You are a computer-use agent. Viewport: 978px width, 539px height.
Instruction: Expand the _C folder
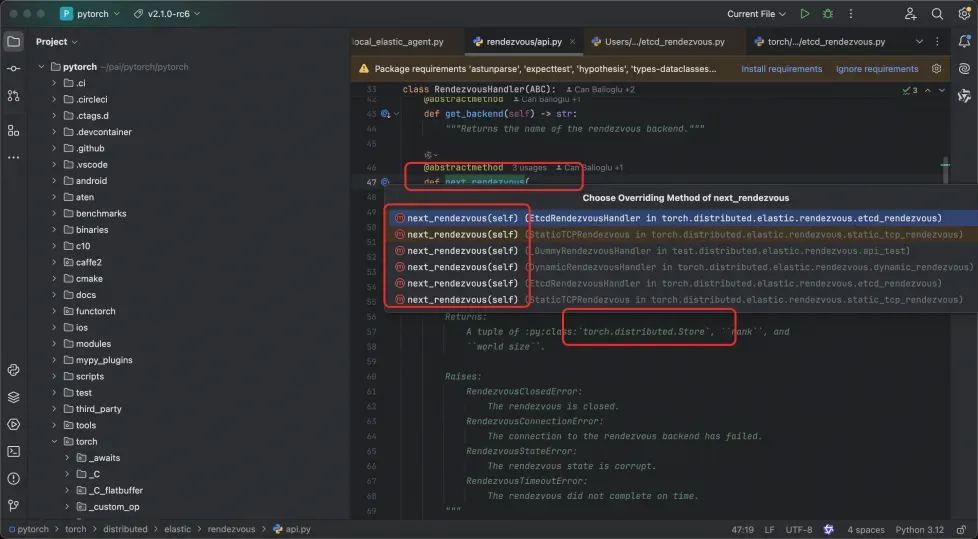coord(67,474)
